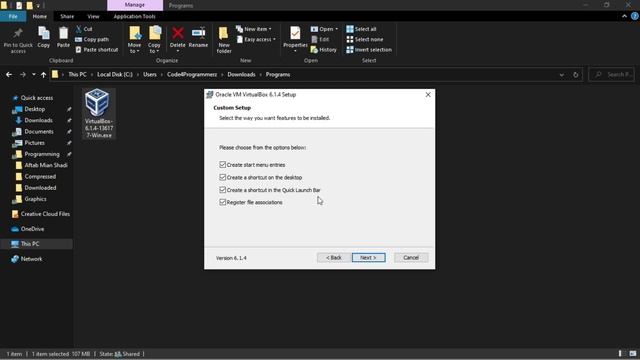Click Select all in ribbon

click(361, 29)
